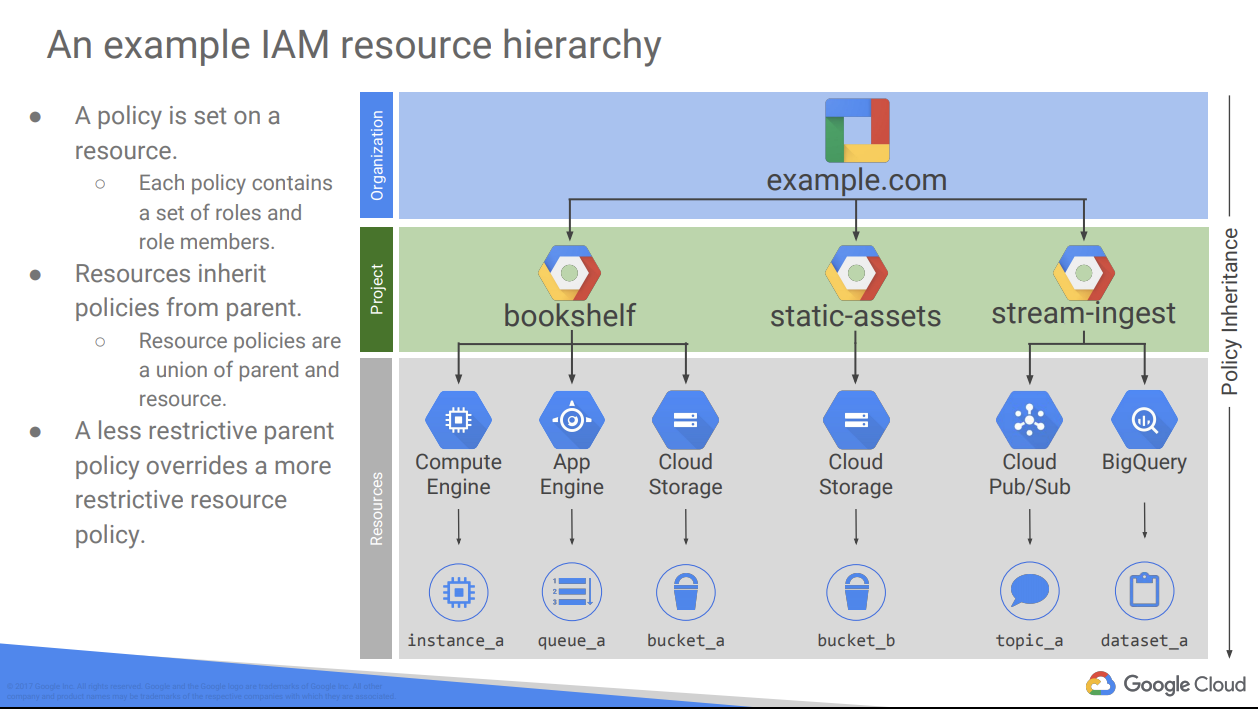Image resolution: width=1258 pixels, height=710 pixels.
Task: Click the Google Cloud logo
Action: click(x=1166, y=684)
